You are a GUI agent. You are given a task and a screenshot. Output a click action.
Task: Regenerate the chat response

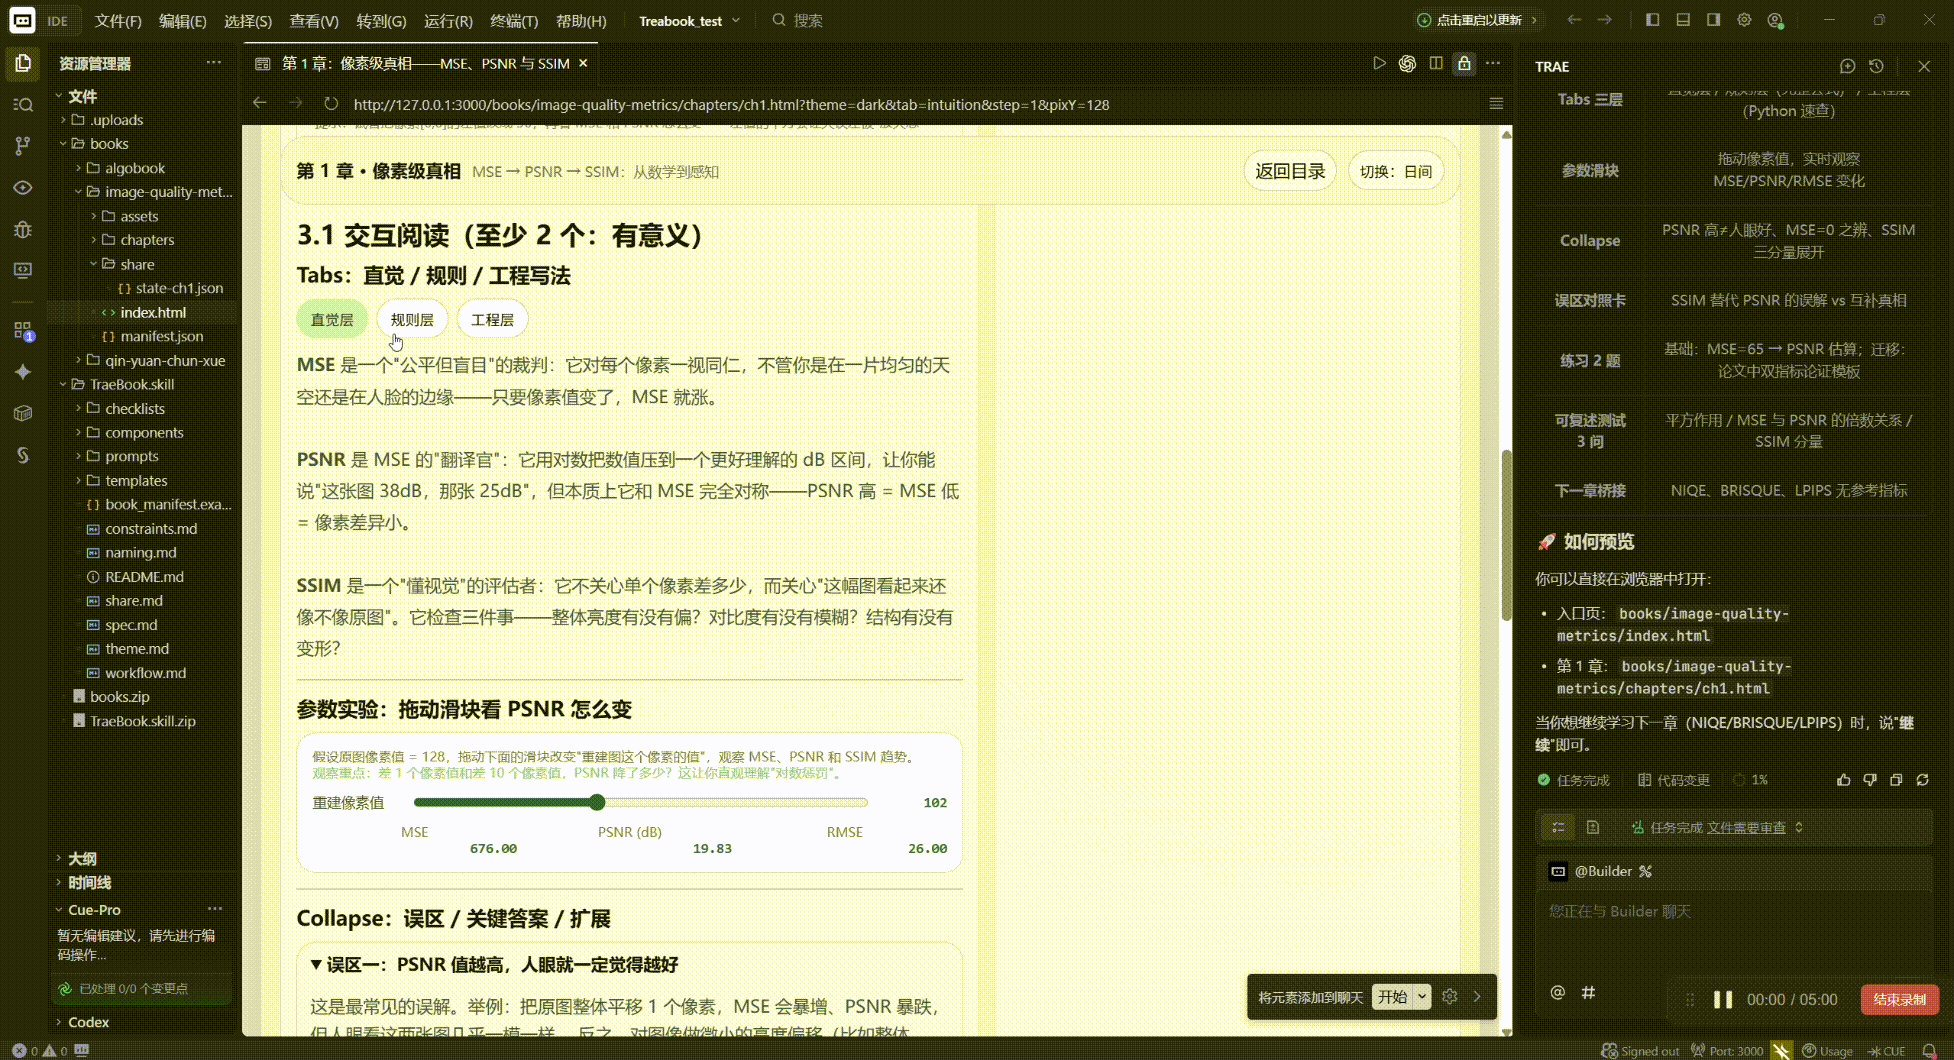[x=1922, y=780]
